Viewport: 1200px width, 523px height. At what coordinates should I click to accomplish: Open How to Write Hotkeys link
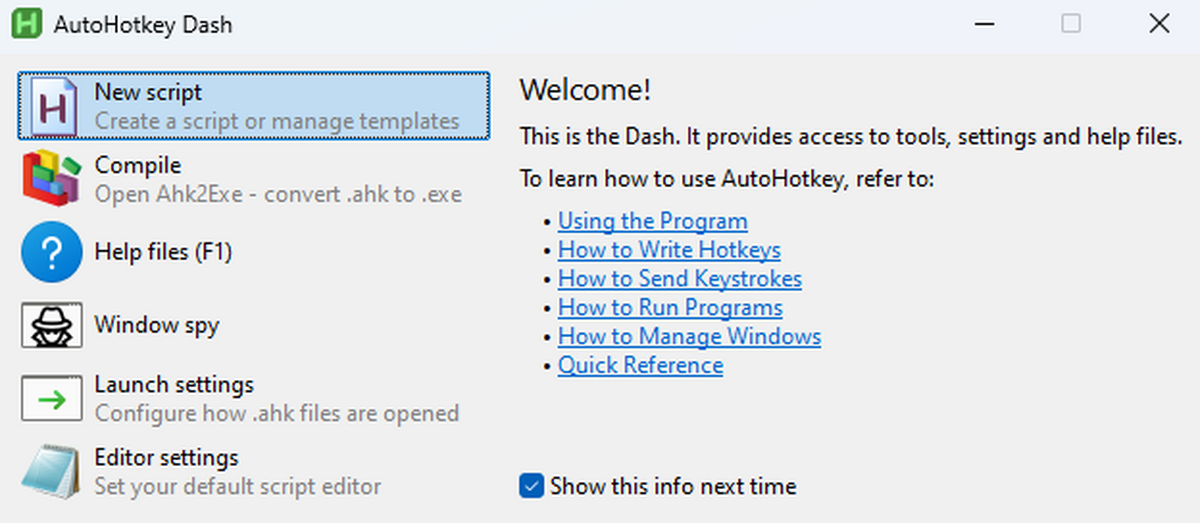pyautogui.click(x=669, y=250)
